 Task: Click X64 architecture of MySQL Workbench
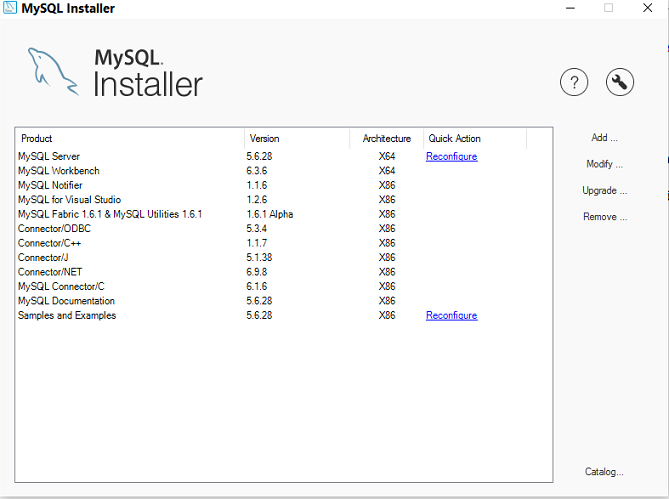pyautogui.click(x=387, y=171)
